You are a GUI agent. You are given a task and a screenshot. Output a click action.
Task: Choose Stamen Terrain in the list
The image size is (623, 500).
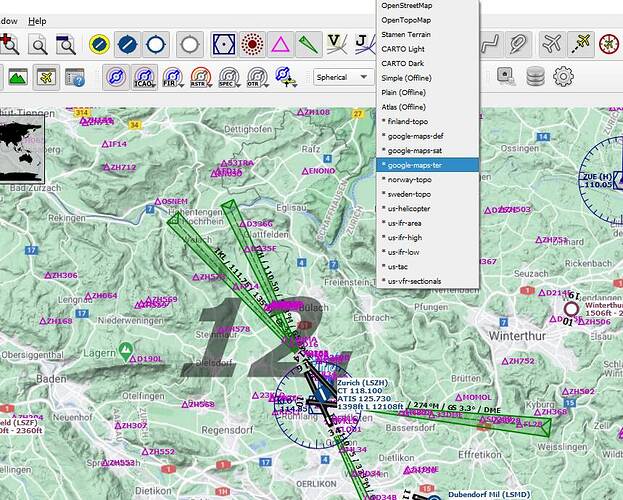point(409,33)
